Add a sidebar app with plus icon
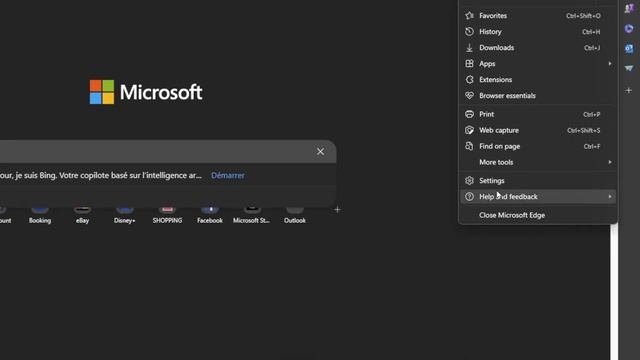 click(629, 90)
